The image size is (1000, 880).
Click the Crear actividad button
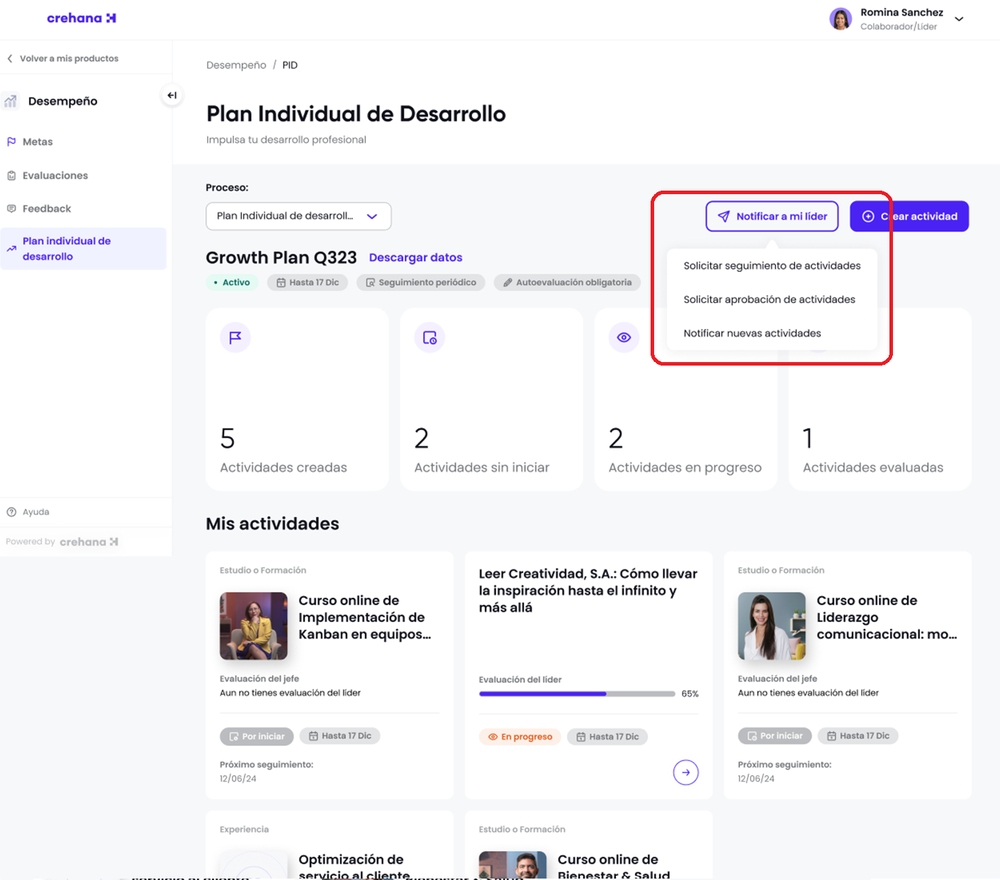pyautogui.click(x=908, y=216)
